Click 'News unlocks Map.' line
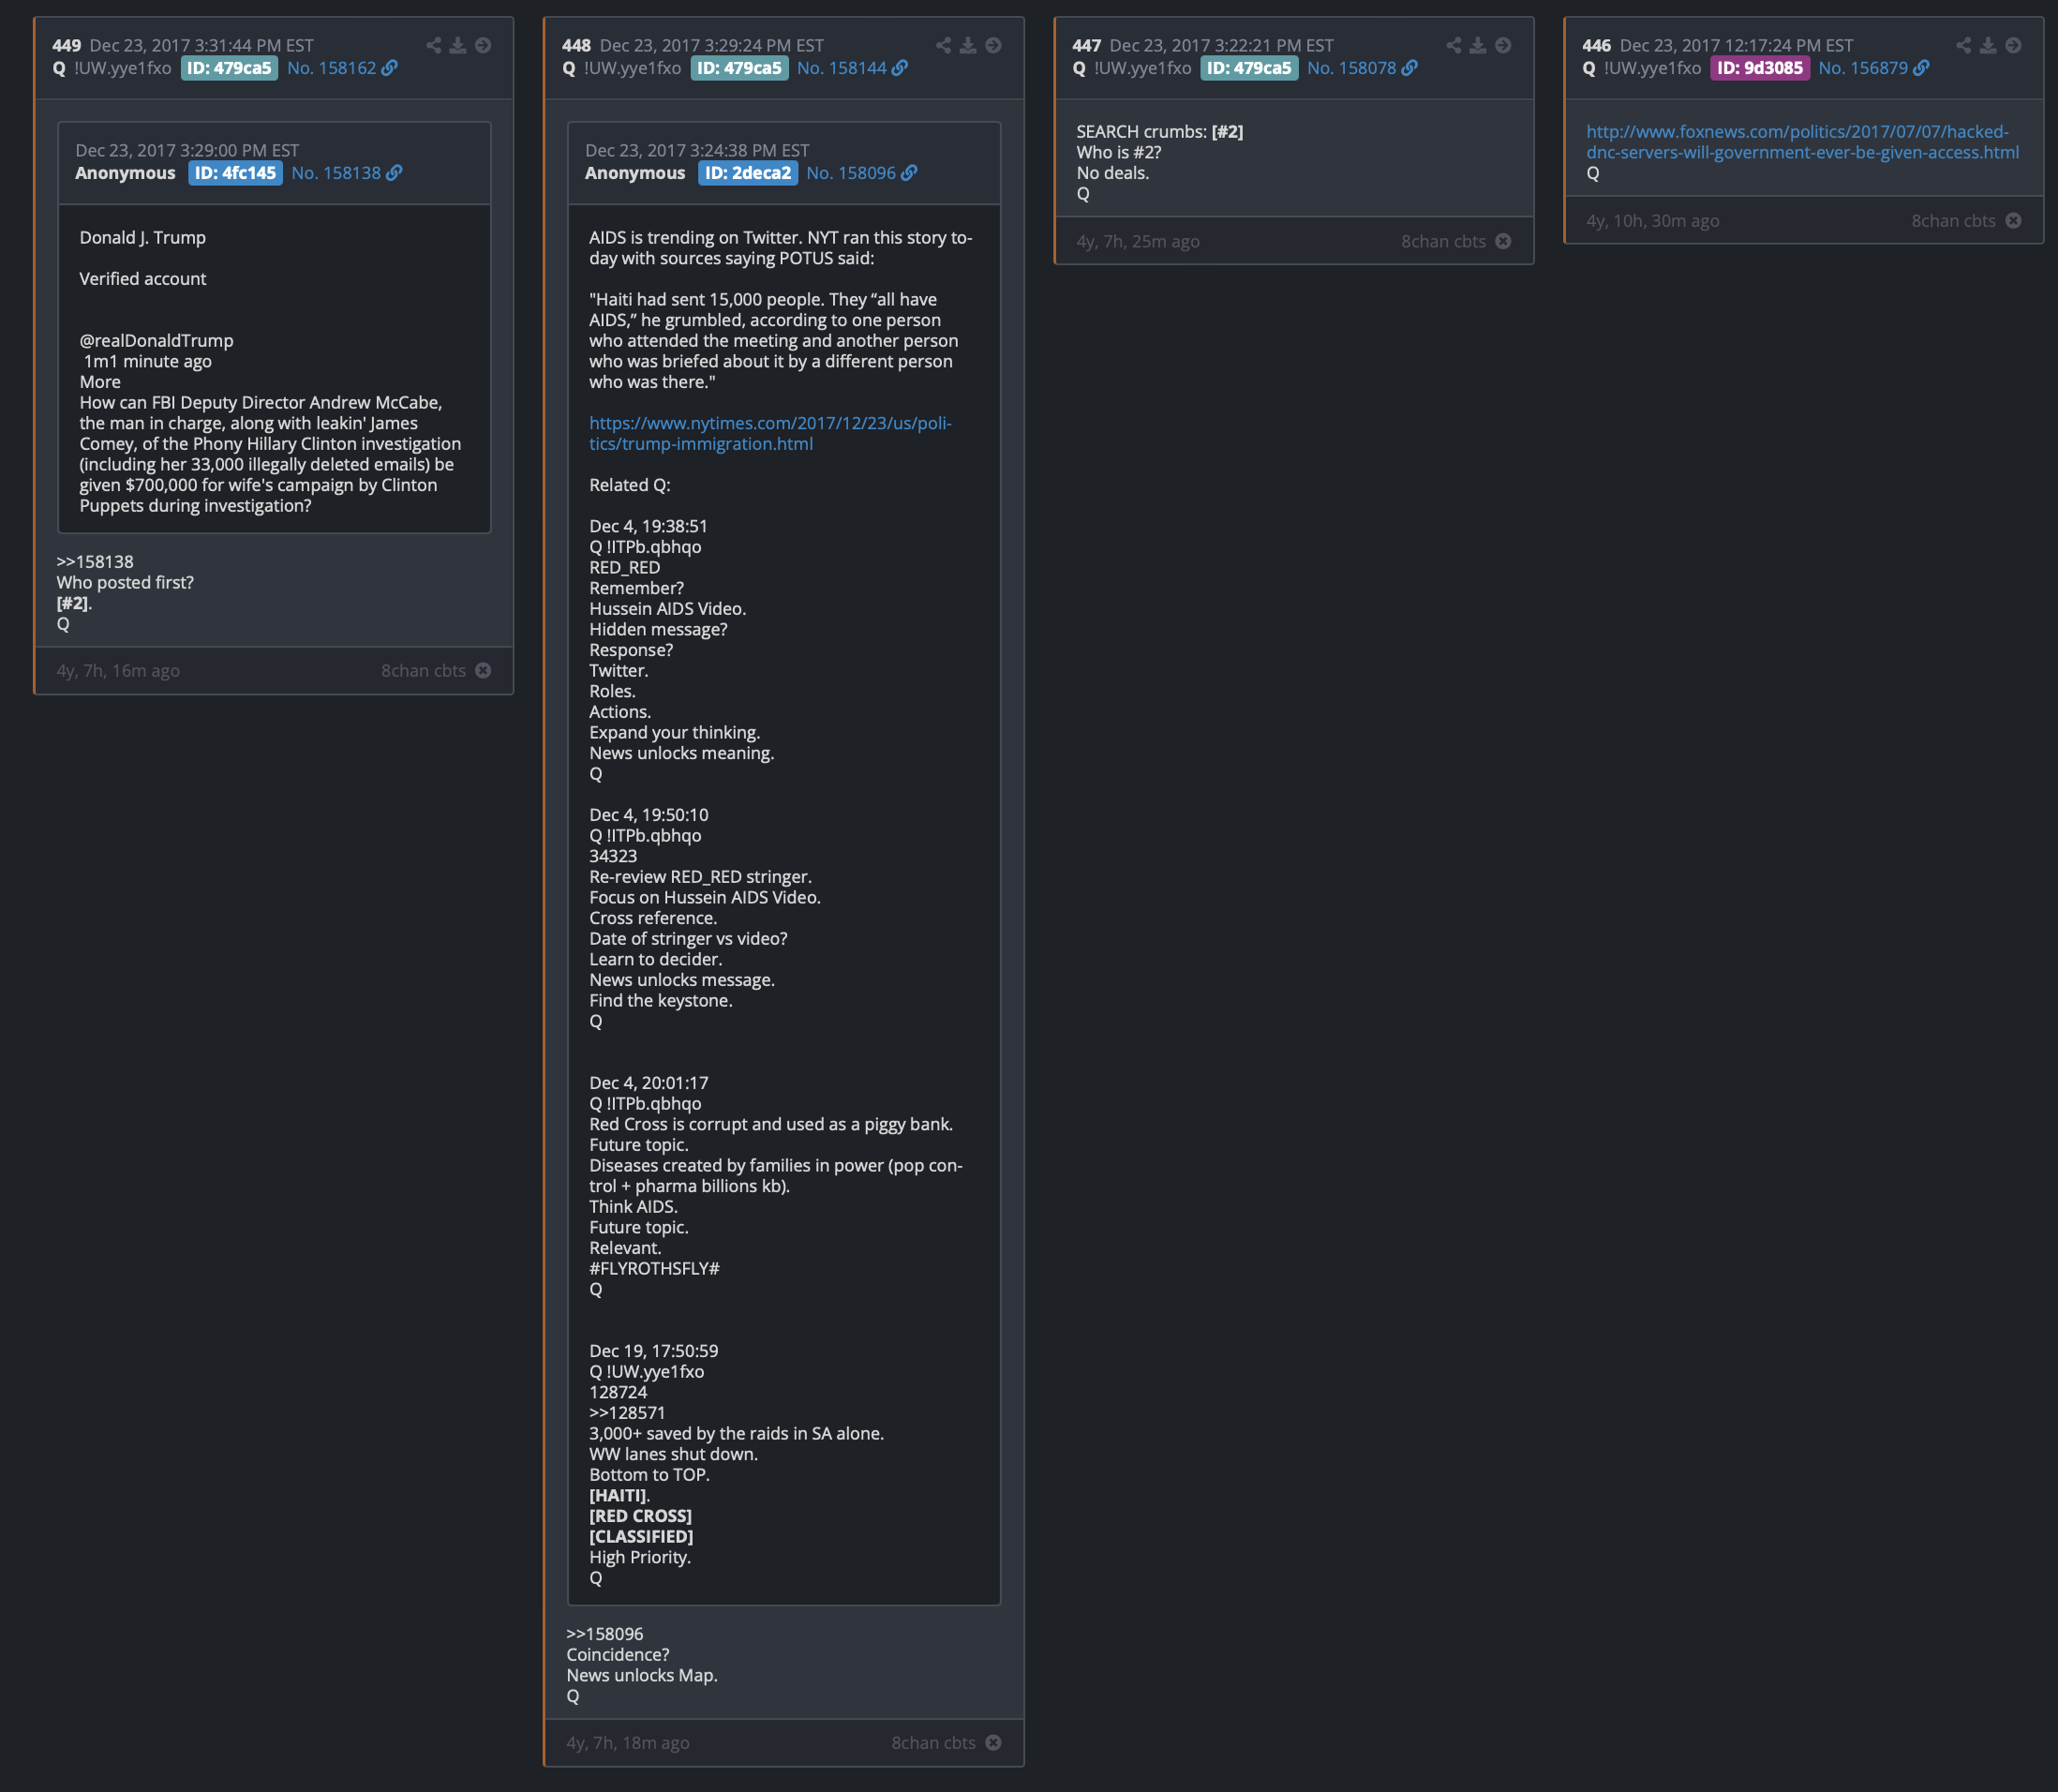This screenshot has height=1792, width=2058. [642, 1675]
